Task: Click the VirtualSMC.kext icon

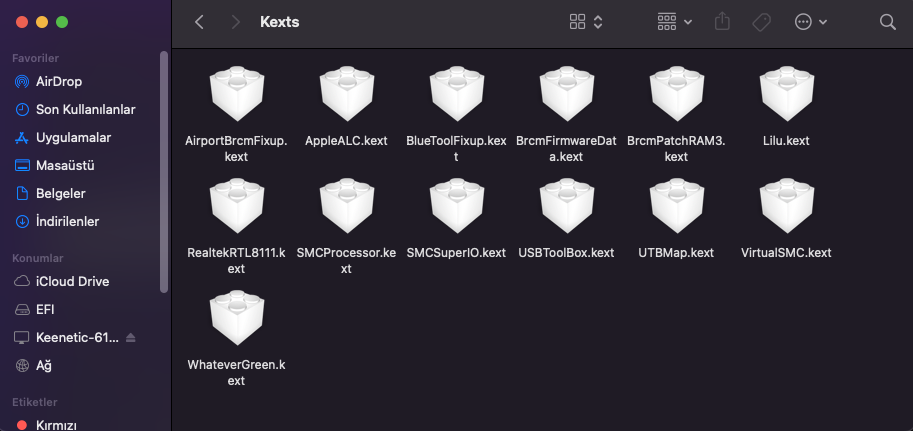Action: pyautogui.click(x=785, y=210)
